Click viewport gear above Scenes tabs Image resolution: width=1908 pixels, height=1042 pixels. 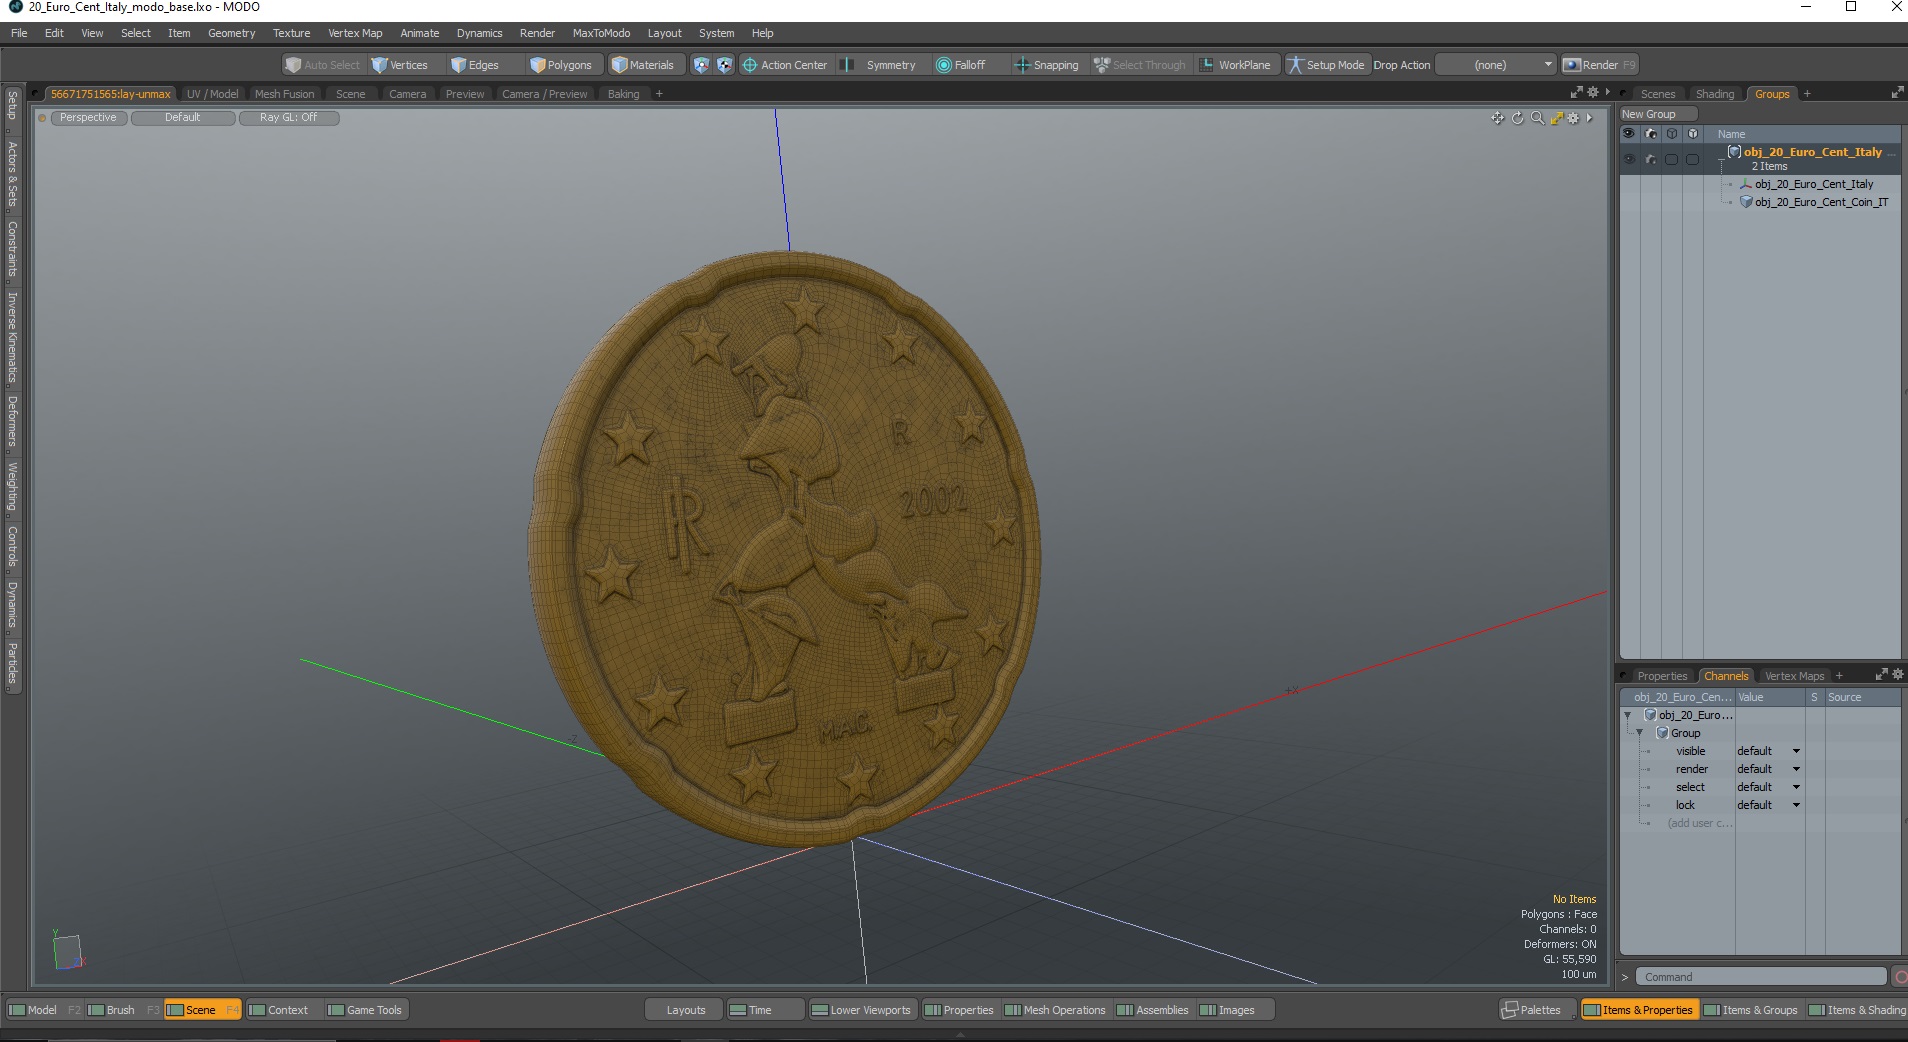(1593, 92)
